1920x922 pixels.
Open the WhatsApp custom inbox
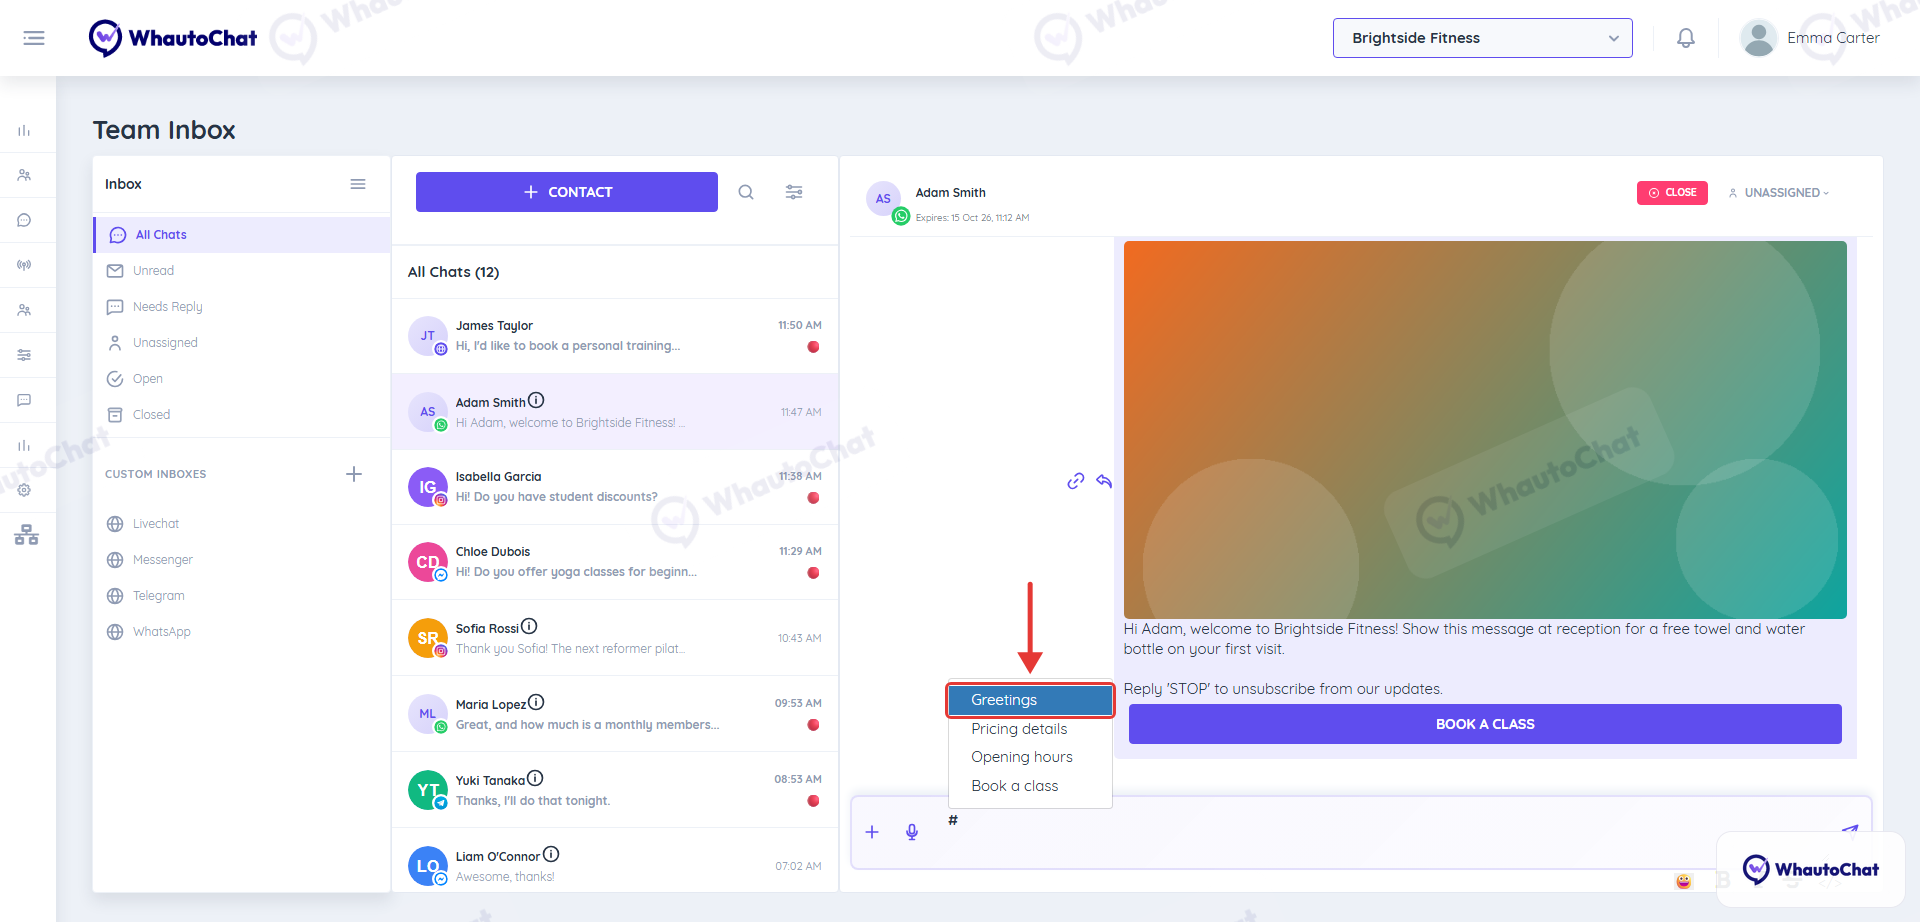(x=242, y=632)
